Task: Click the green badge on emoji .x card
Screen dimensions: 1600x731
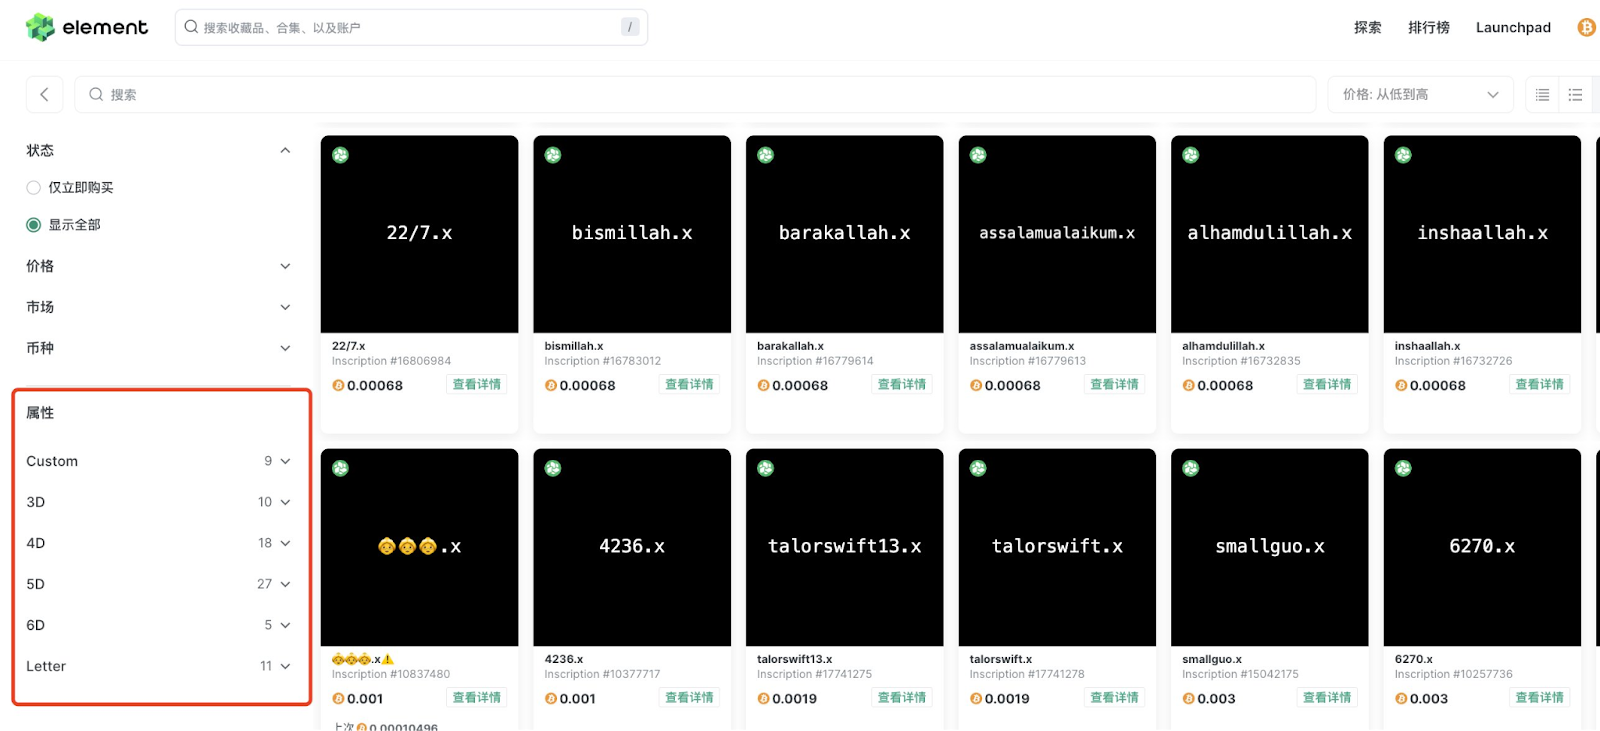Action: [340, 468]
